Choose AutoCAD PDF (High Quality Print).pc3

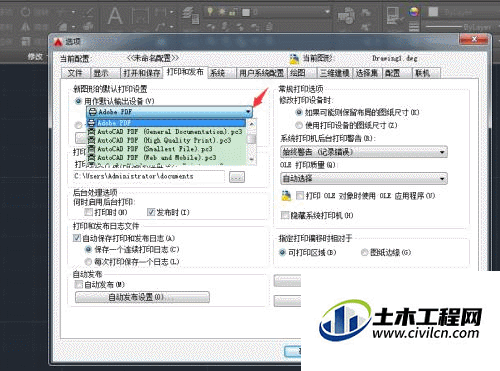167,140
